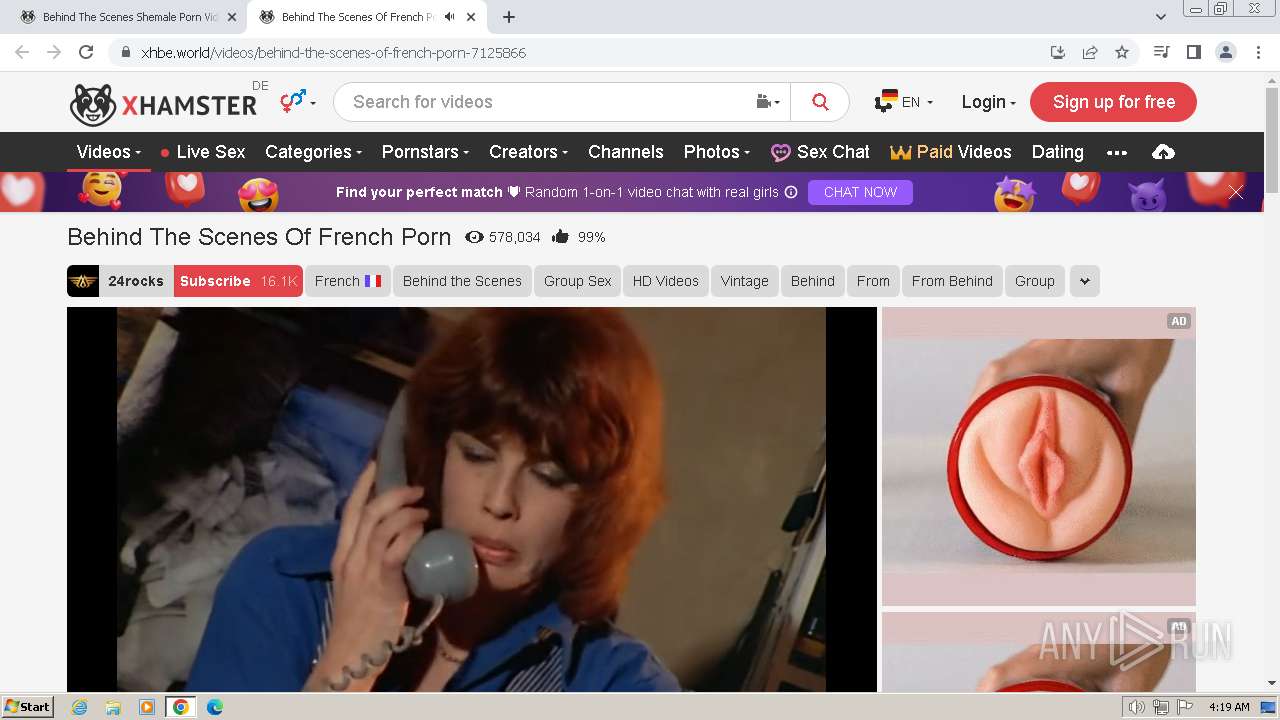Image resolution: width=1280 pixels, height=720 pixels.
Task: Open Microsoft Edge from taskbar
Action: pyautogui.click(x=214, y=707)
